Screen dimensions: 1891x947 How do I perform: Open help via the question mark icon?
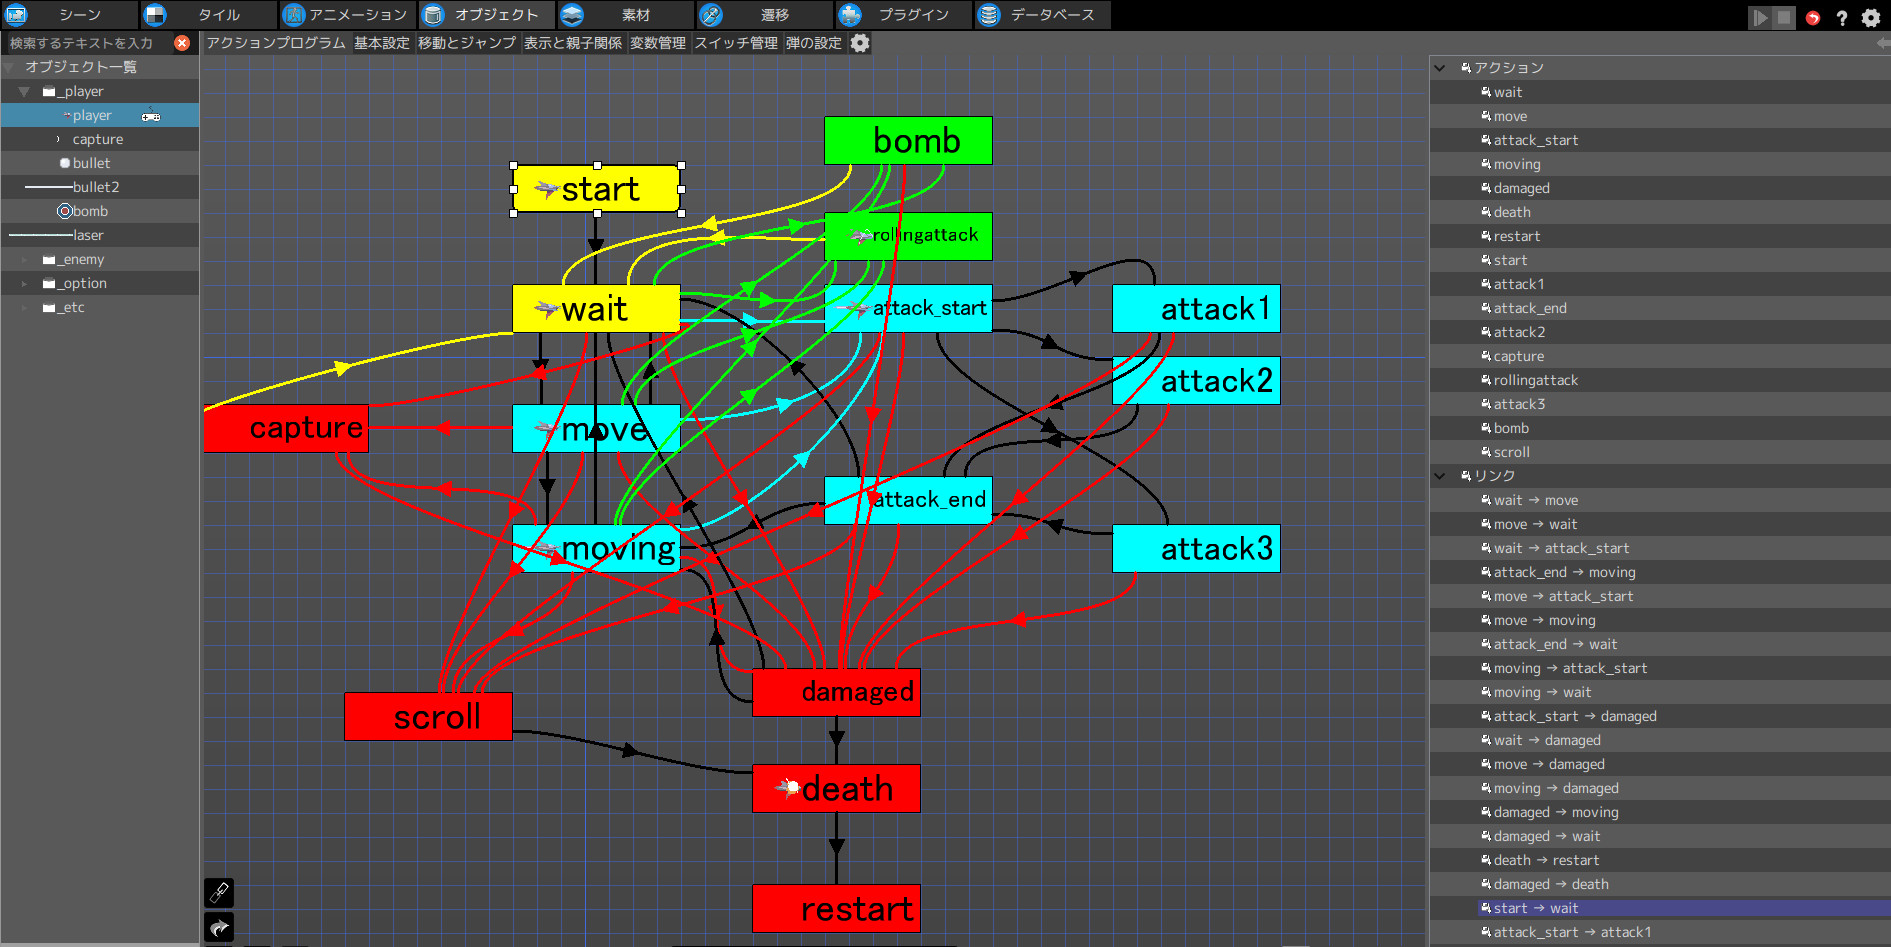coord(1842,18)
